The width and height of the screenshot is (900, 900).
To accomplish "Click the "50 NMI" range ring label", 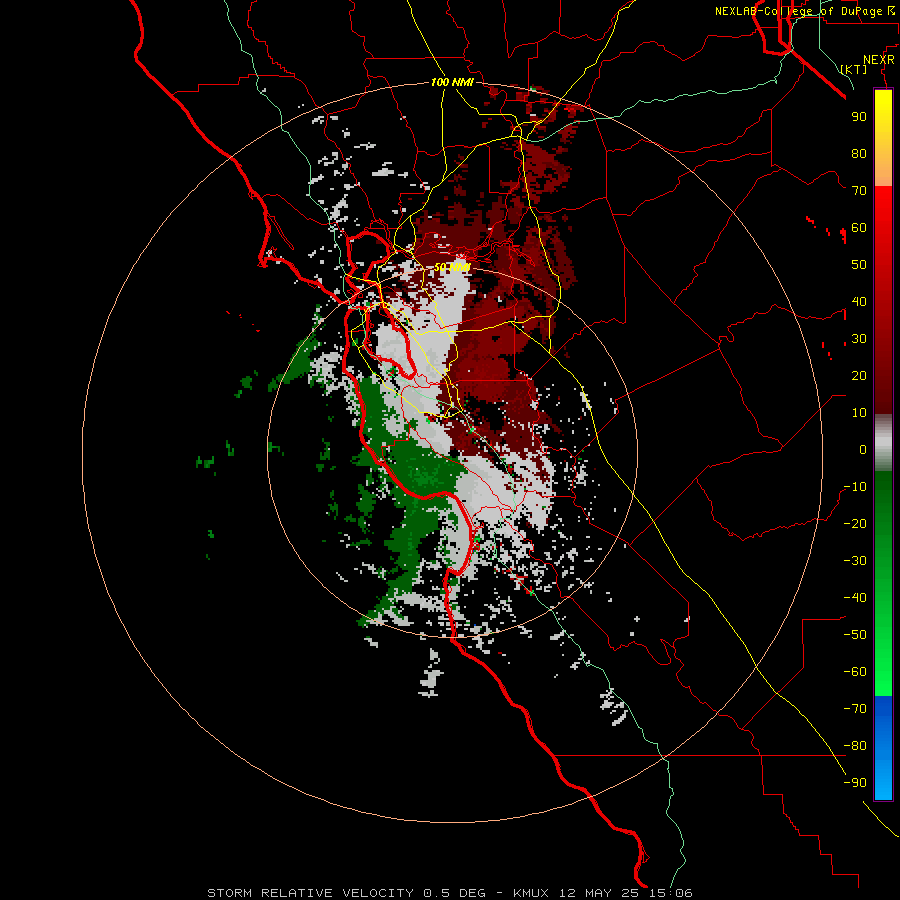I will pos(452,267).
